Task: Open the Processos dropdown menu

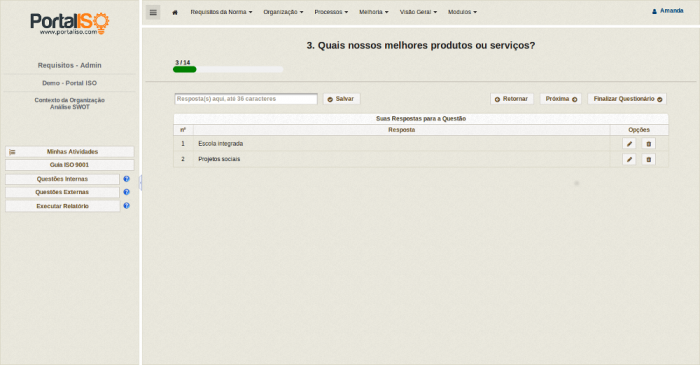Action: (331, 12)
